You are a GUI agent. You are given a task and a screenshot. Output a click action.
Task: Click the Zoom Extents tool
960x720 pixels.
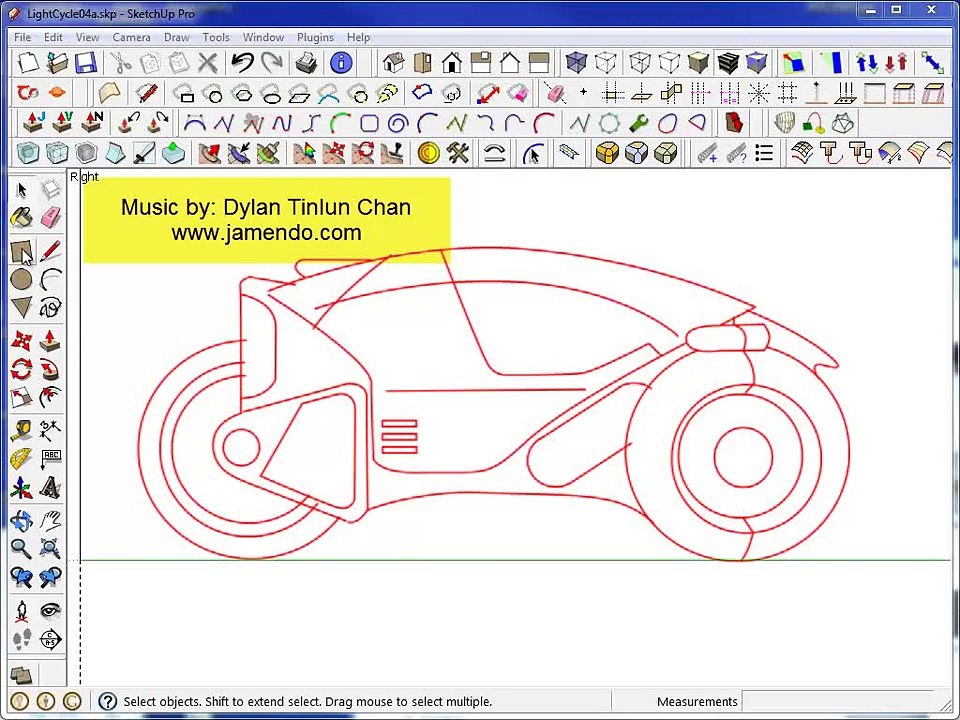(51, 549)
